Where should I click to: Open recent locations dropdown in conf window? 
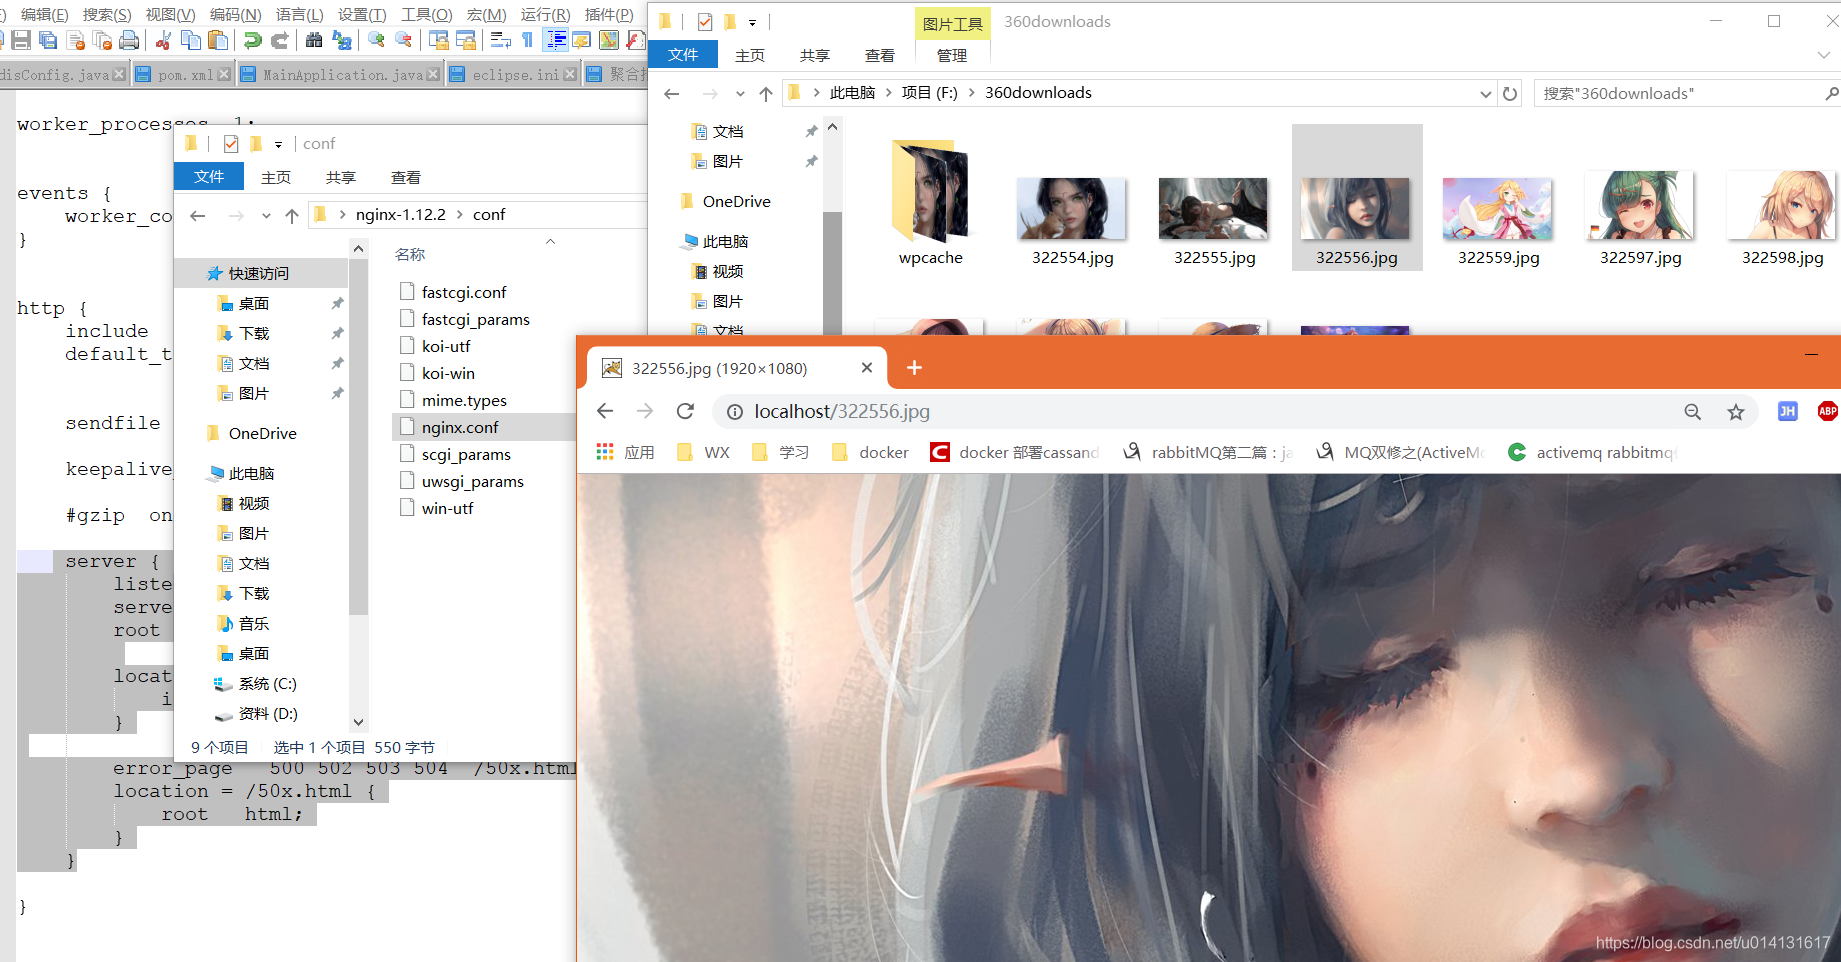pyautogui.click(x=266, y=215)
